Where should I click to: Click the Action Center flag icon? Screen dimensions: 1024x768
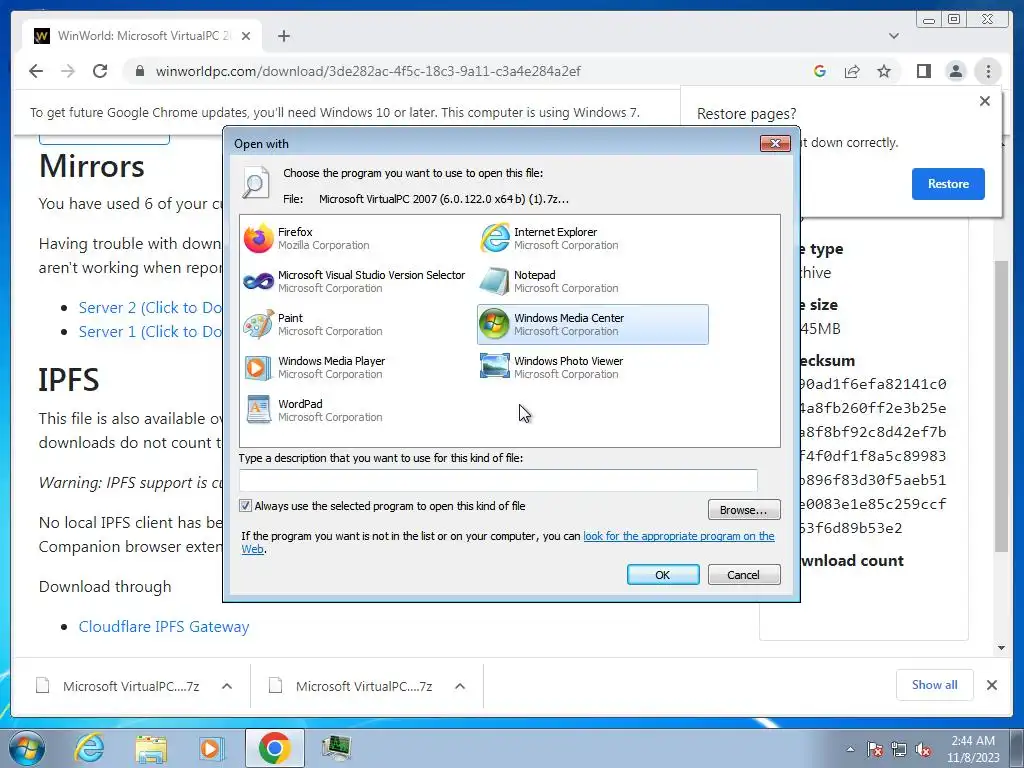(x=875, y=749)
